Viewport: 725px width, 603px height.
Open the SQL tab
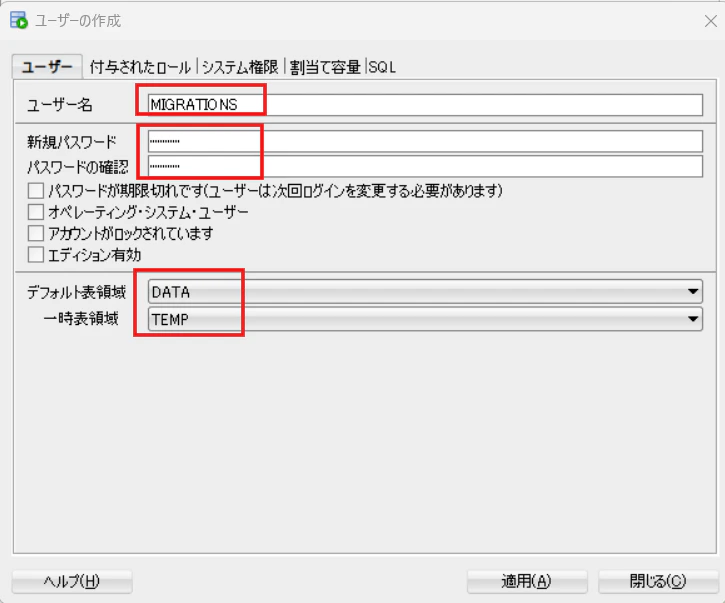pos(382,67)
